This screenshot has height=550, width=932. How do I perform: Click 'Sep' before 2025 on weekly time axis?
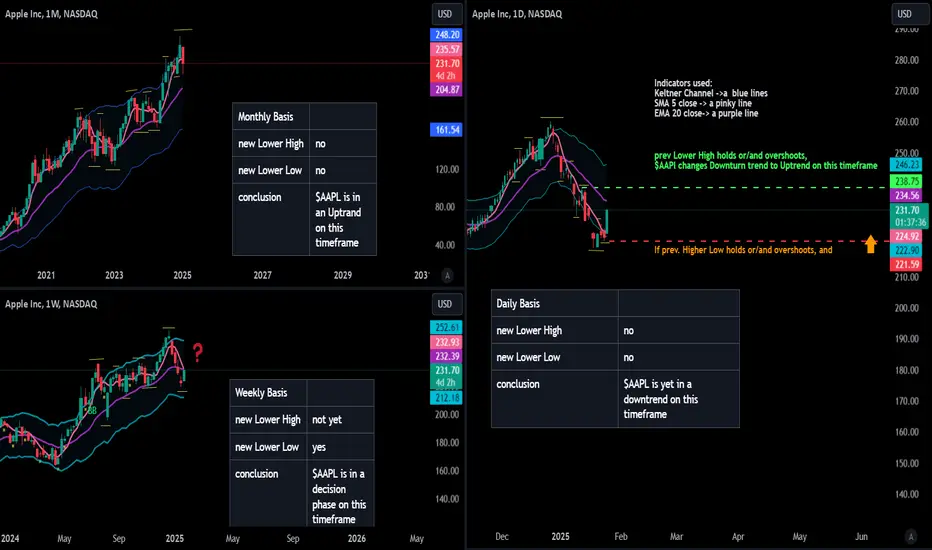(119, 538)
